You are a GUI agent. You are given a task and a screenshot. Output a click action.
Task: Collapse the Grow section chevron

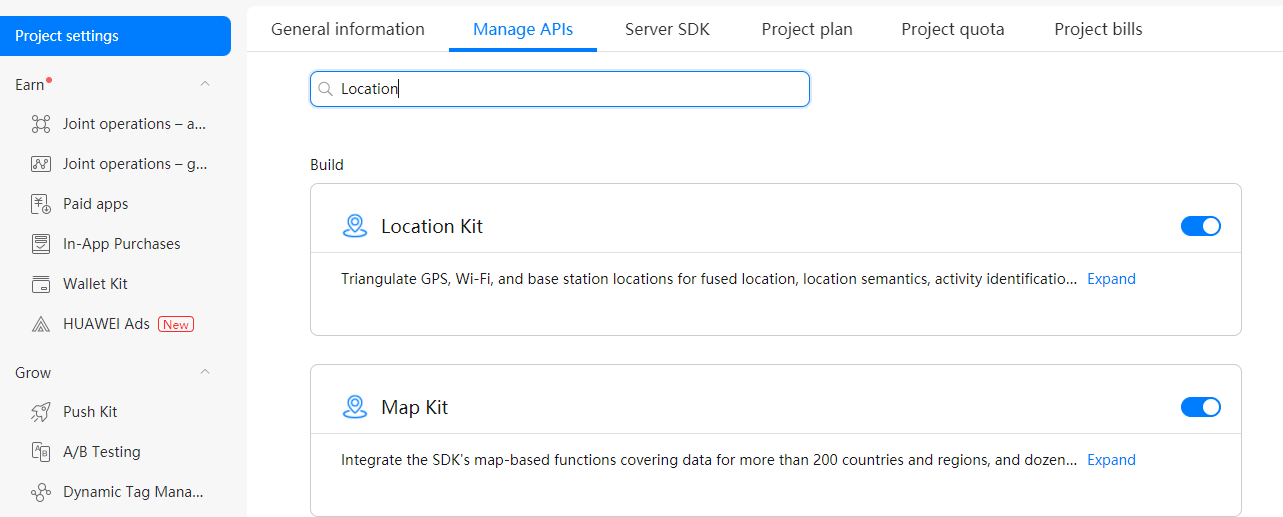tap(205, 372)
